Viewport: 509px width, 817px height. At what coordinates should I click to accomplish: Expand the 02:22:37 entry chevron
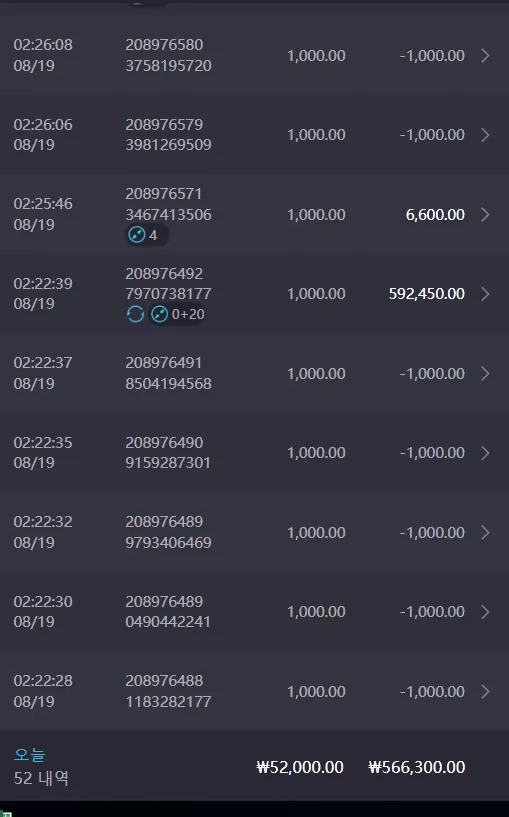(485, 374)
